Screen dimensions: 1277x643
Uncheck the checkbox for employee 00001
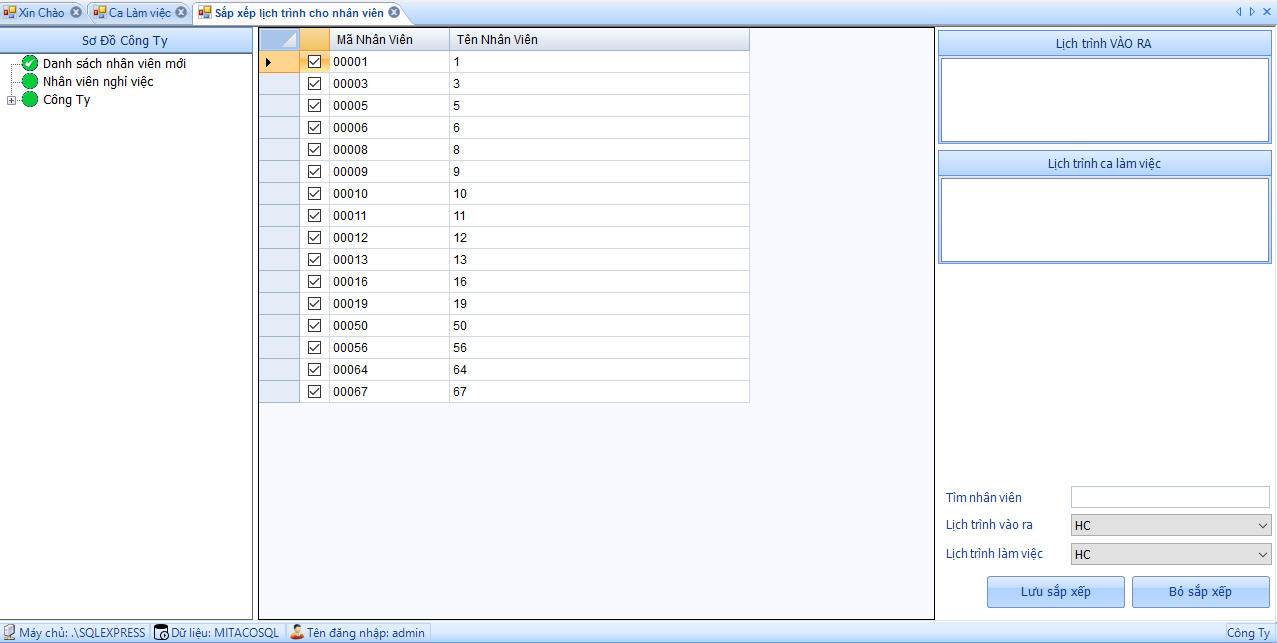pyautogui.click(x=314, y=62)
